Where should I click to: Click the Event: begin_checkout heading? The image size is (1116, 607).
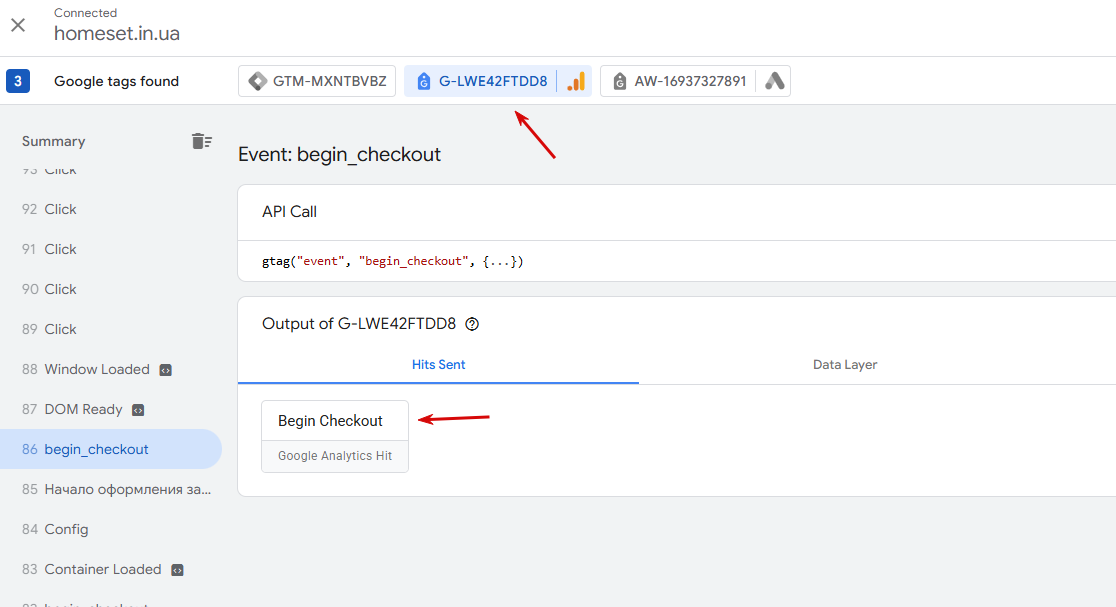(339, 154)
